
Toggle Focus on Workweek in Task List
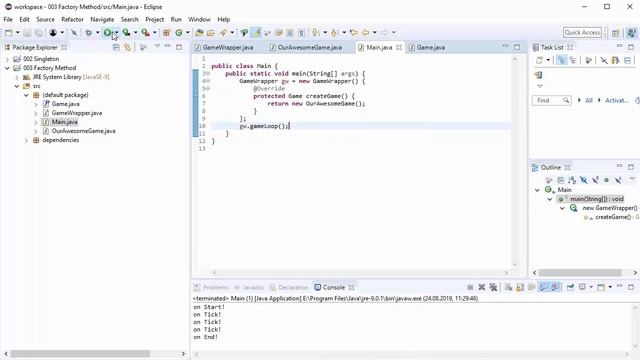click(x=588, y=60)
